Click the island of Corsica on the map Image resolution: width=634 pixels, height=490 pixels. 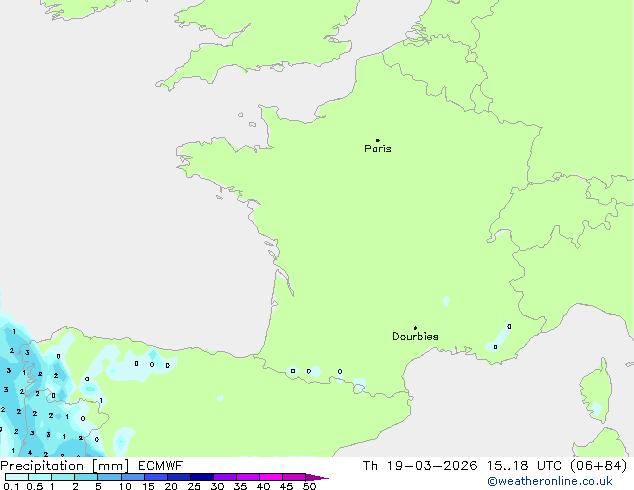596,390
